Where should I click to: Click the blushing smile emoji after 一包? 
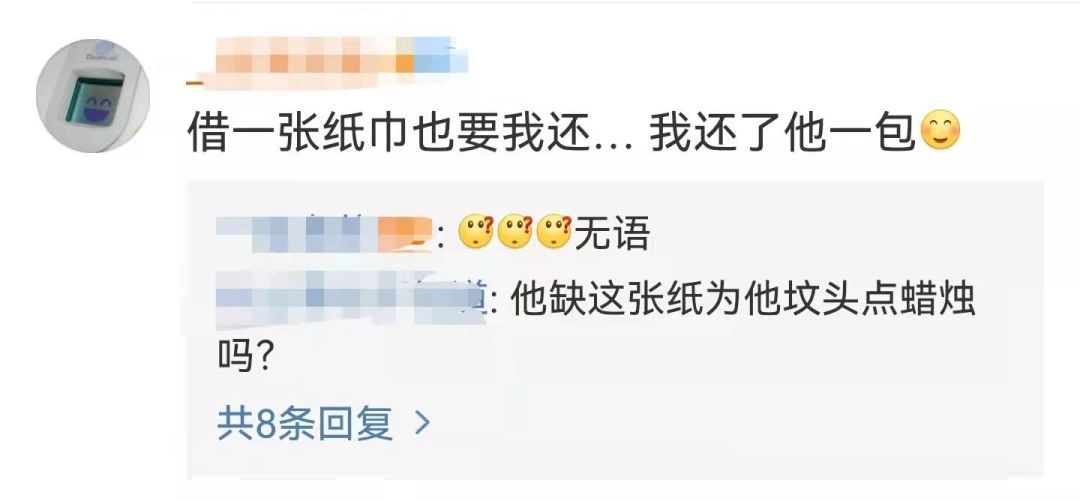pos(940,132)
